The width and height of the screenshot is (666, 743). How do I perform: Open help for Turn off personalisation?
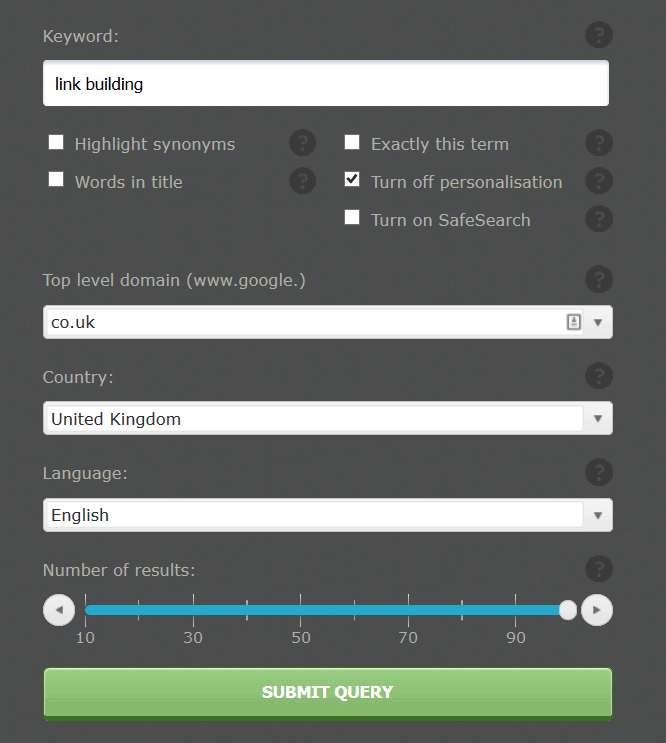[x=599, y=181]
